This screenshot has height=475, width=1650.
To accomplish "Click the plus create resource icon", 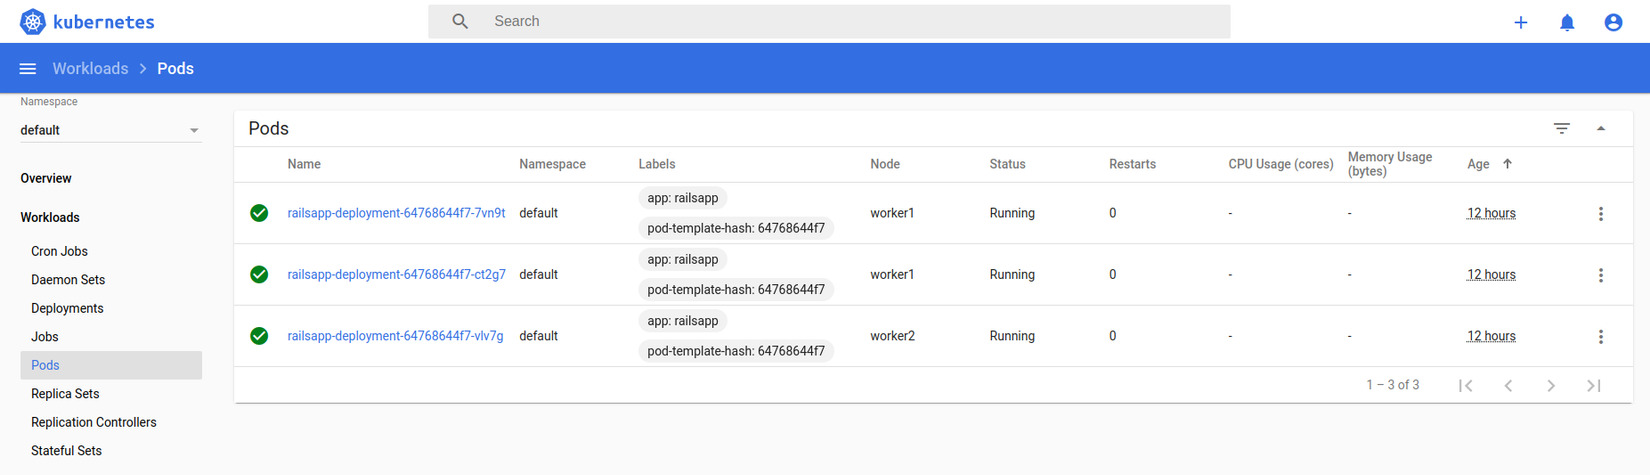I will (1520, 22).
